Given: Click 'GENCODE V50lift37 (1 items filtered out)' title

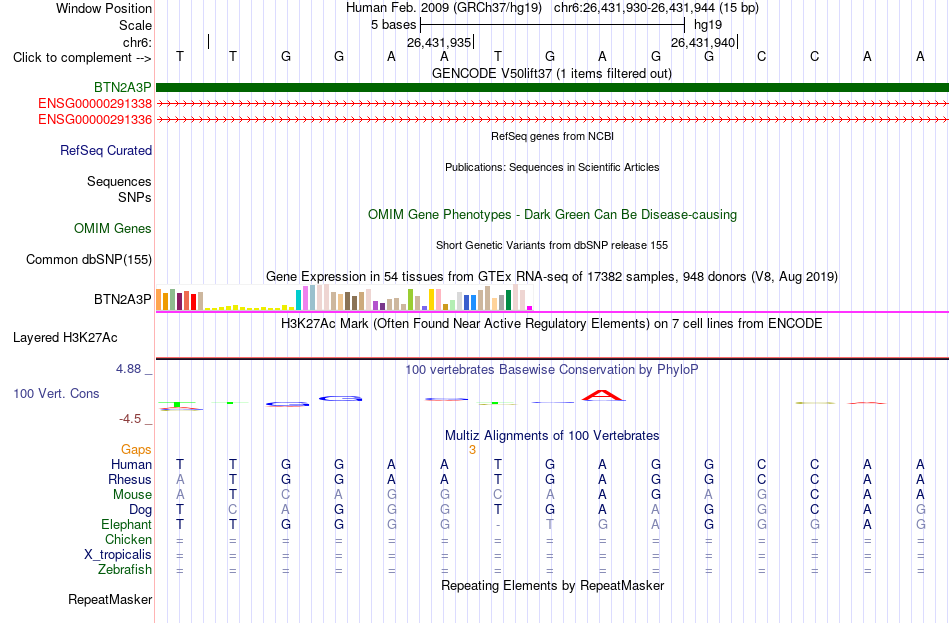Looking at the screenshot, I should [552, 73].
